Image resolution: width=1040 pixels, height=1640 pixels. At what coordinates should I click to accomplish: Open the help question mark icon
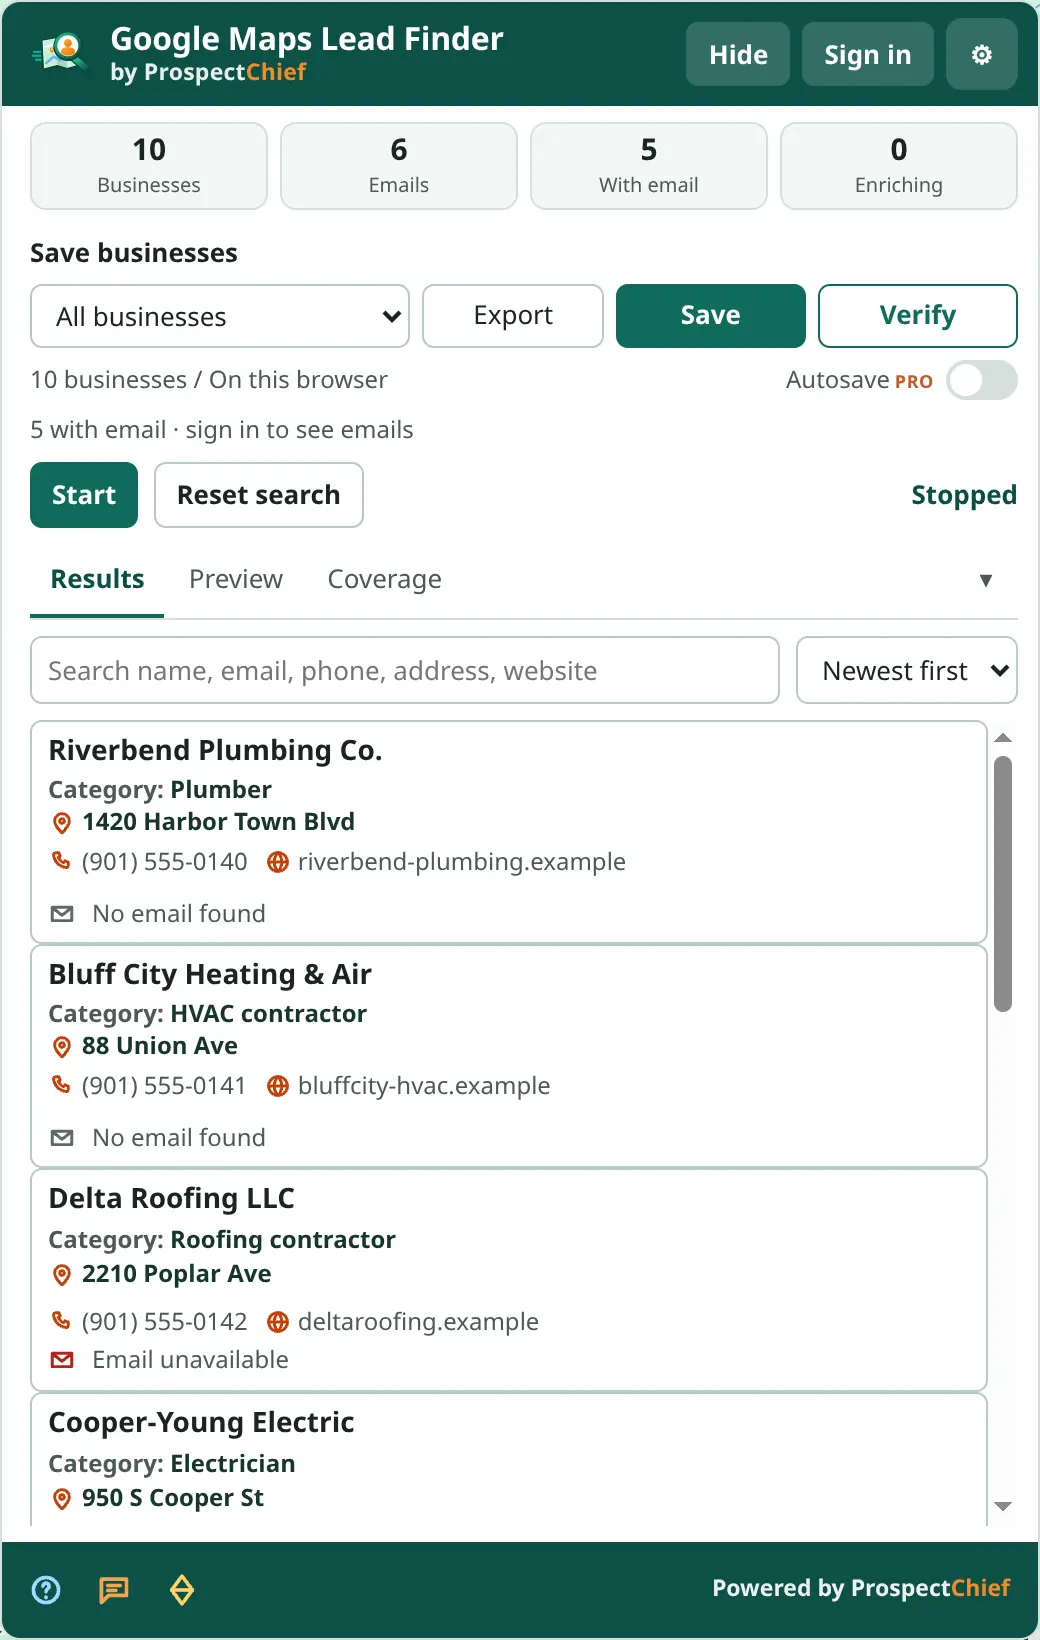(x=46, y=1589)
